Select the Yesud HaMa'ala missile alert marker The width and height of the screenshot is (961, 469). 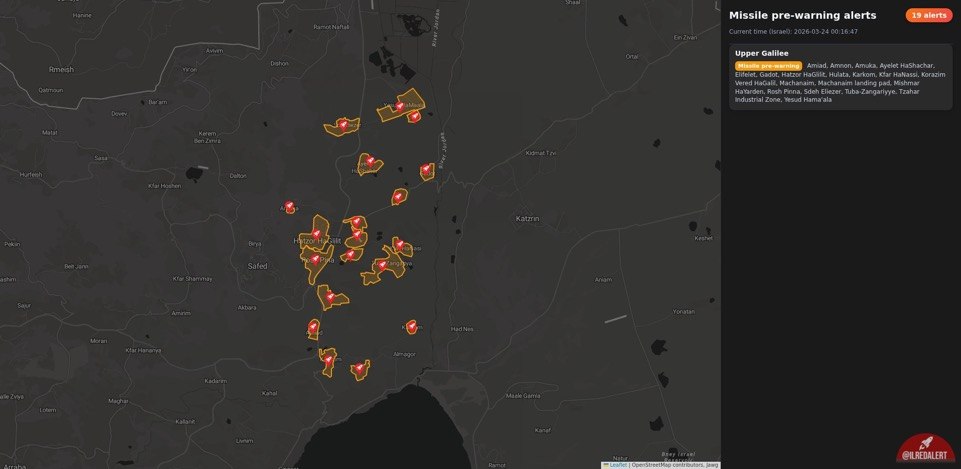click(400, 106)
